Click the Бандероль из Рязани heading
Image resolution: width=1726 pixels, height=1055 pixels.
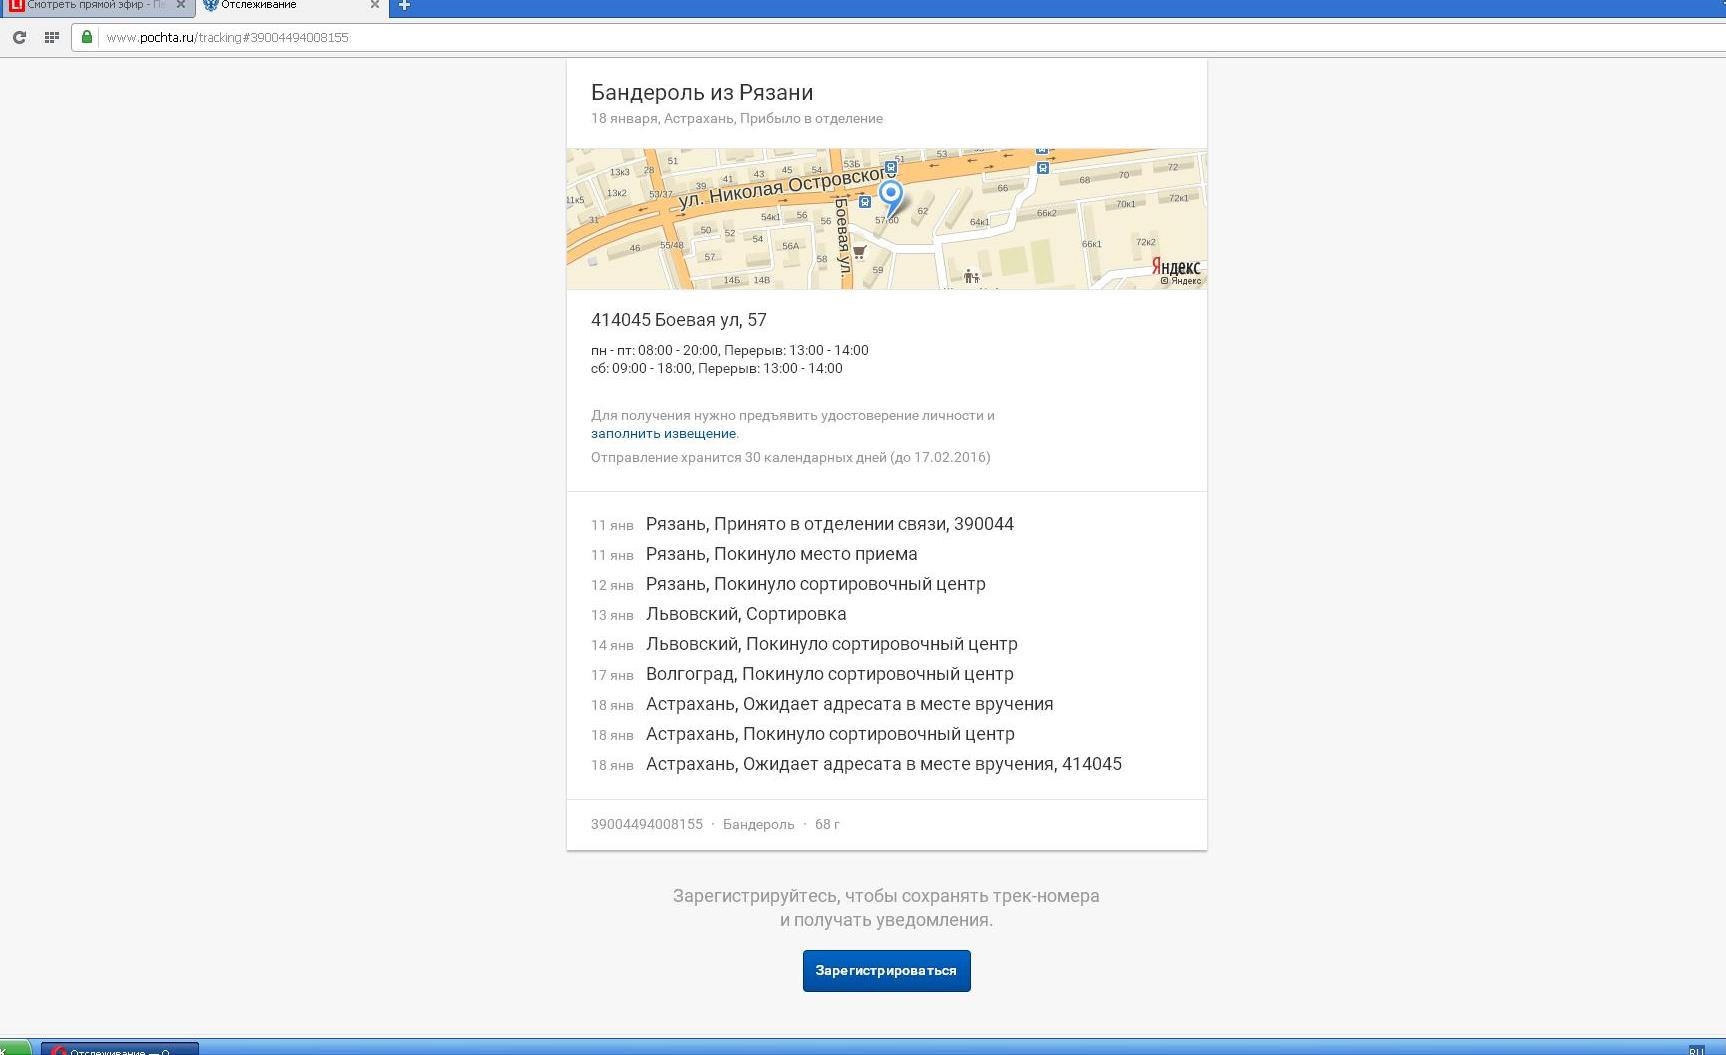click(701, 93)
